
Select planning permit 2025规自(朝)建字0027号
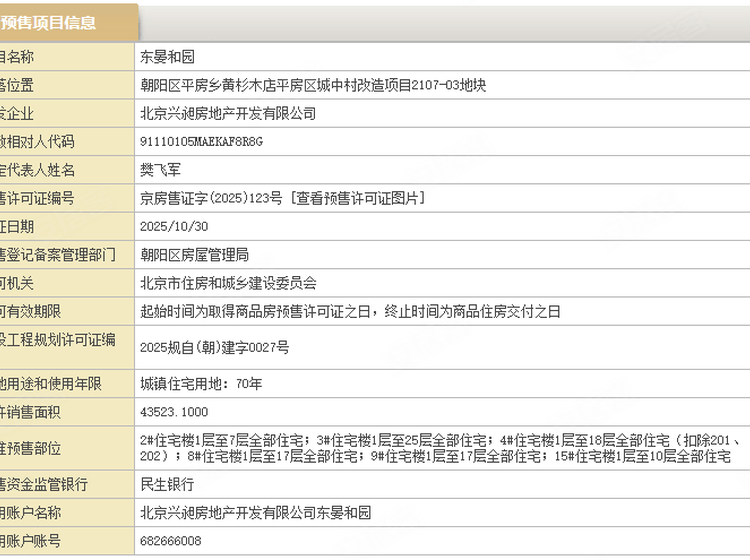(x=215, y=347)
